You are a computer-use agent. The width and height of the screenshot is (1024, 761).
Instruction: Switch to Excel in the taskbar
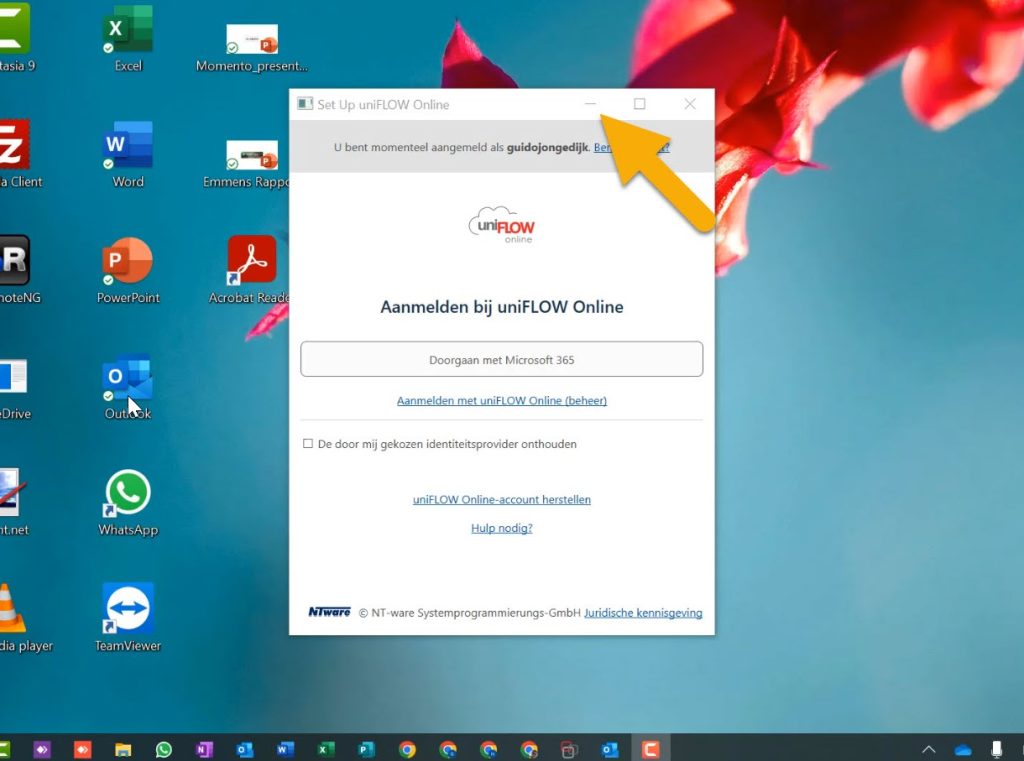click(x=325, y=749)
